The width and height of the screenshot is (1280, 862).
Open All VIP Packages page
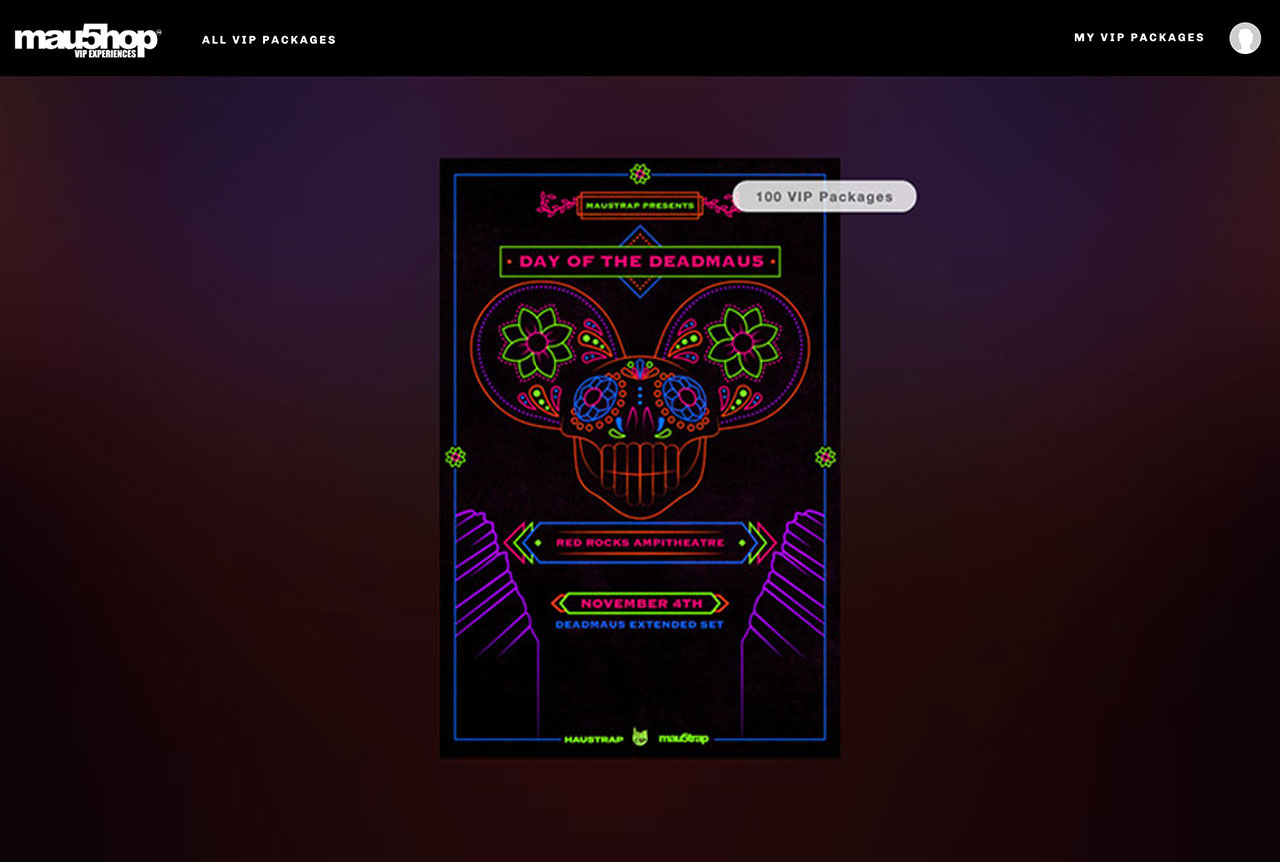coord(269,40)
